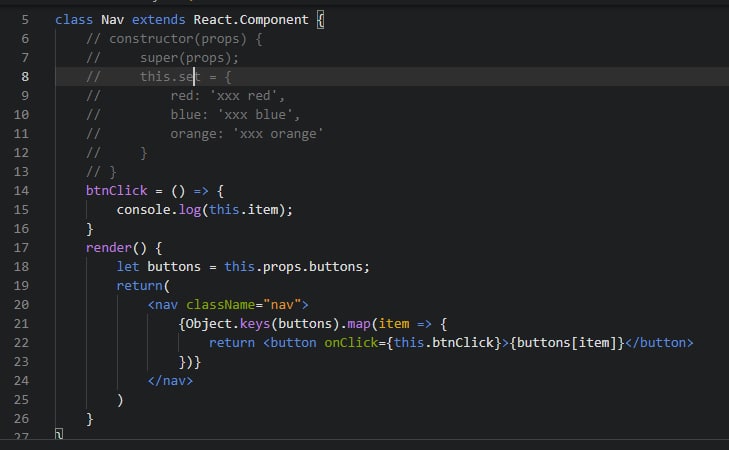Click the 'render' method name
The image size is (729, 450).
tap(109, 248)
